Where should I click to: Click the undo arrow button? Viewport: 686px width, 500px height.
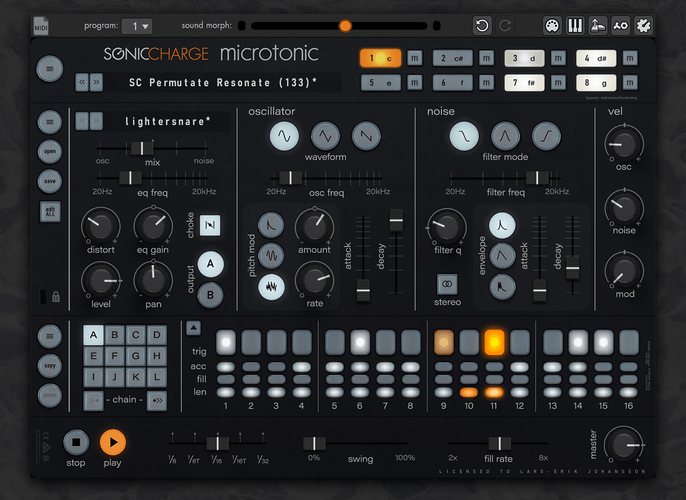tap(482, 26)
